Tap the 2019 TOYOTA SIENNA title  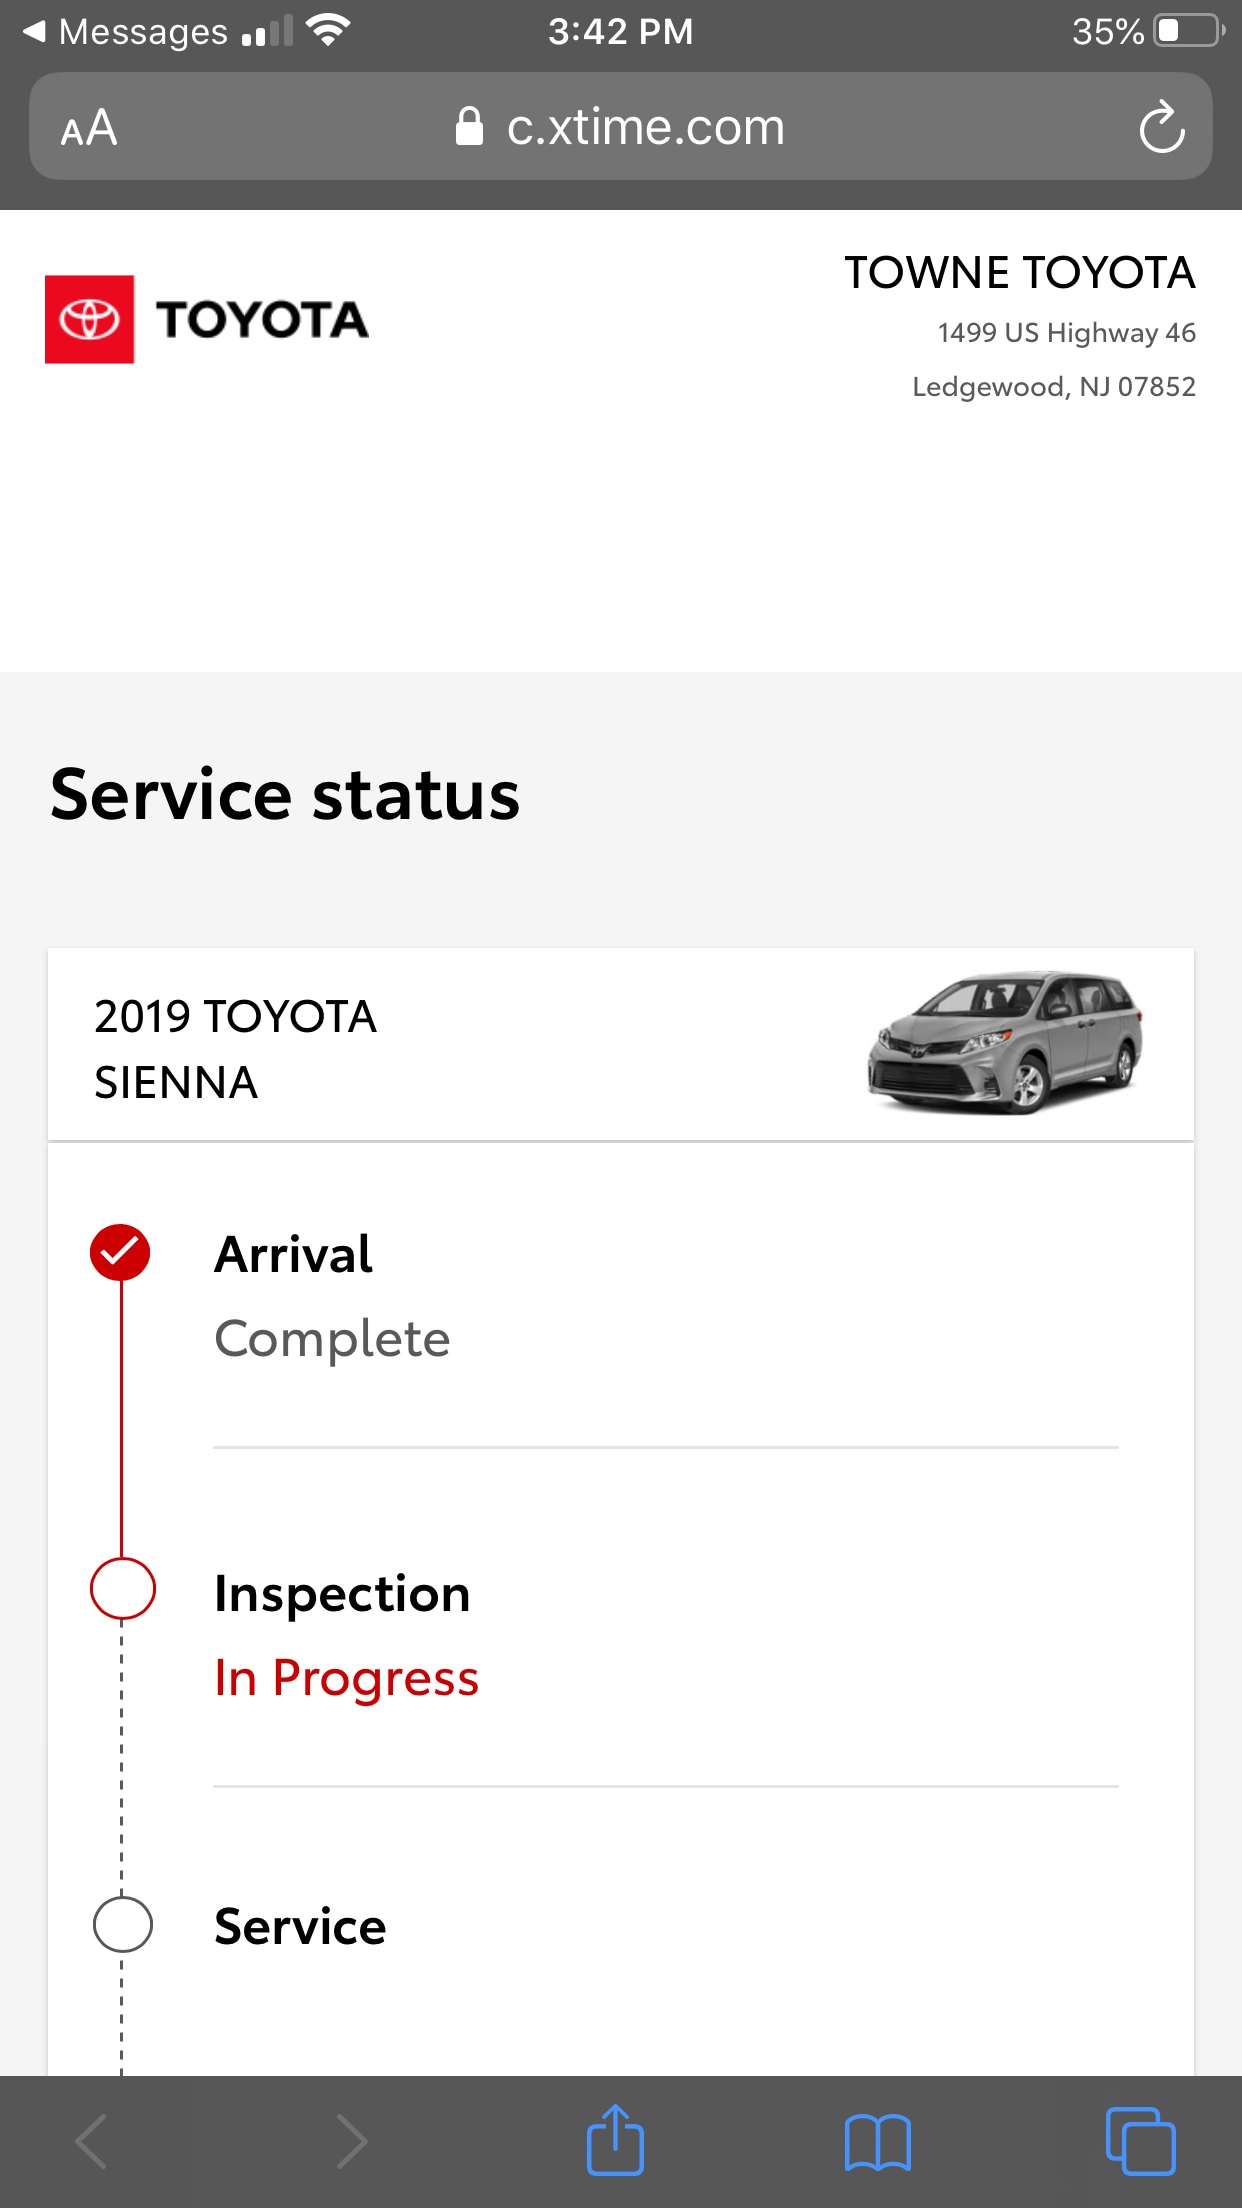236,1049
